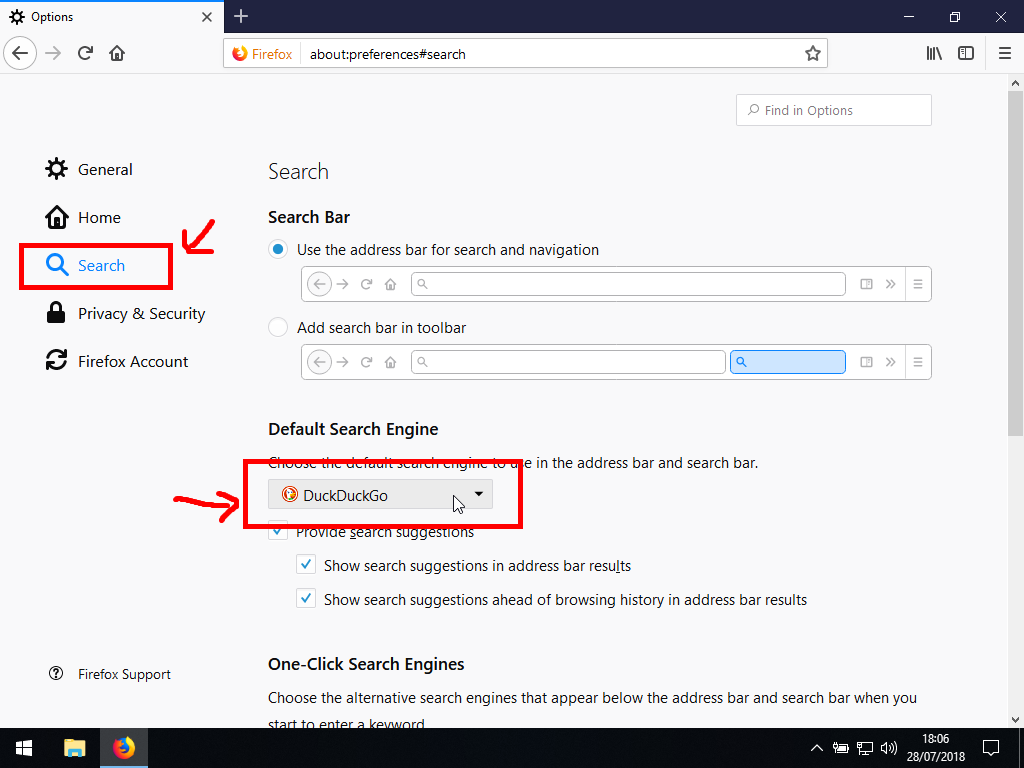Open the network status tray icon
1024x768 pixels.
[x=865, y=748]
